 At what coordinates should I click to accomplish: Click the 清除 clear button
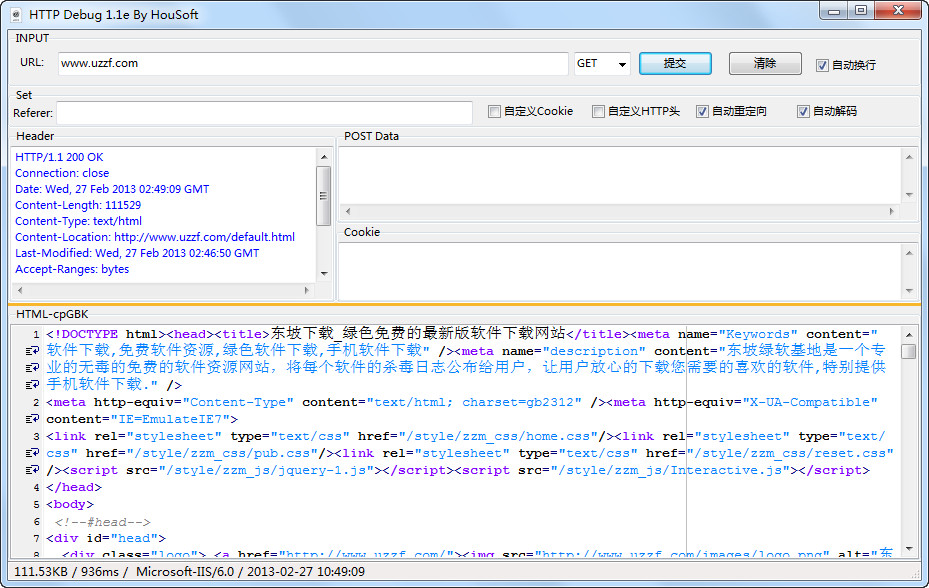[765, 63]
